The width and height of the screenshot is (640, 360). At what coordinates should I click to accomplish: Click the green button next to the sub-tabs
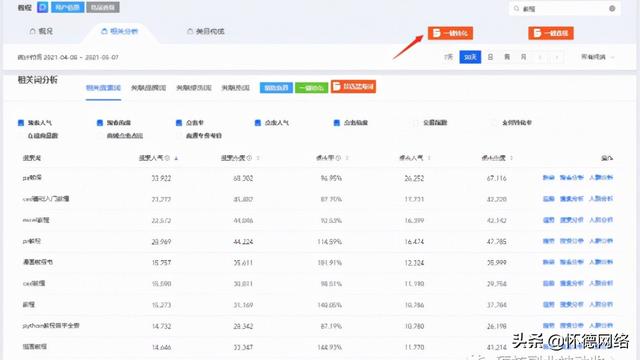pyautogui.click(x=311, y=88)
